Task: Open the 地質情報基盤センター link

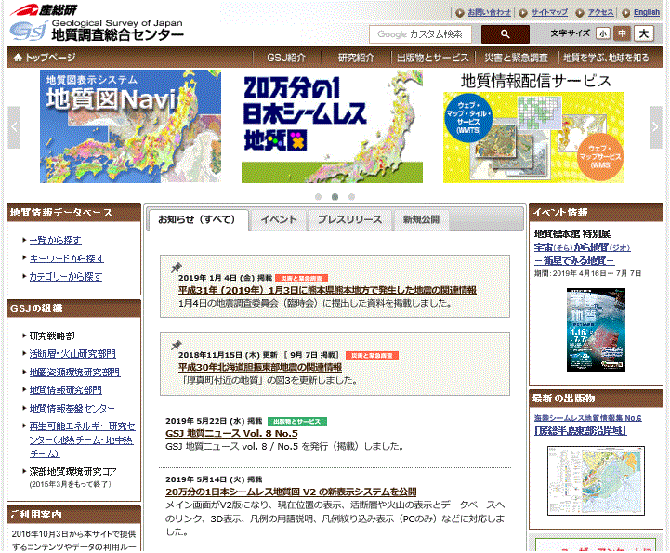Action: tap(72, 409)
